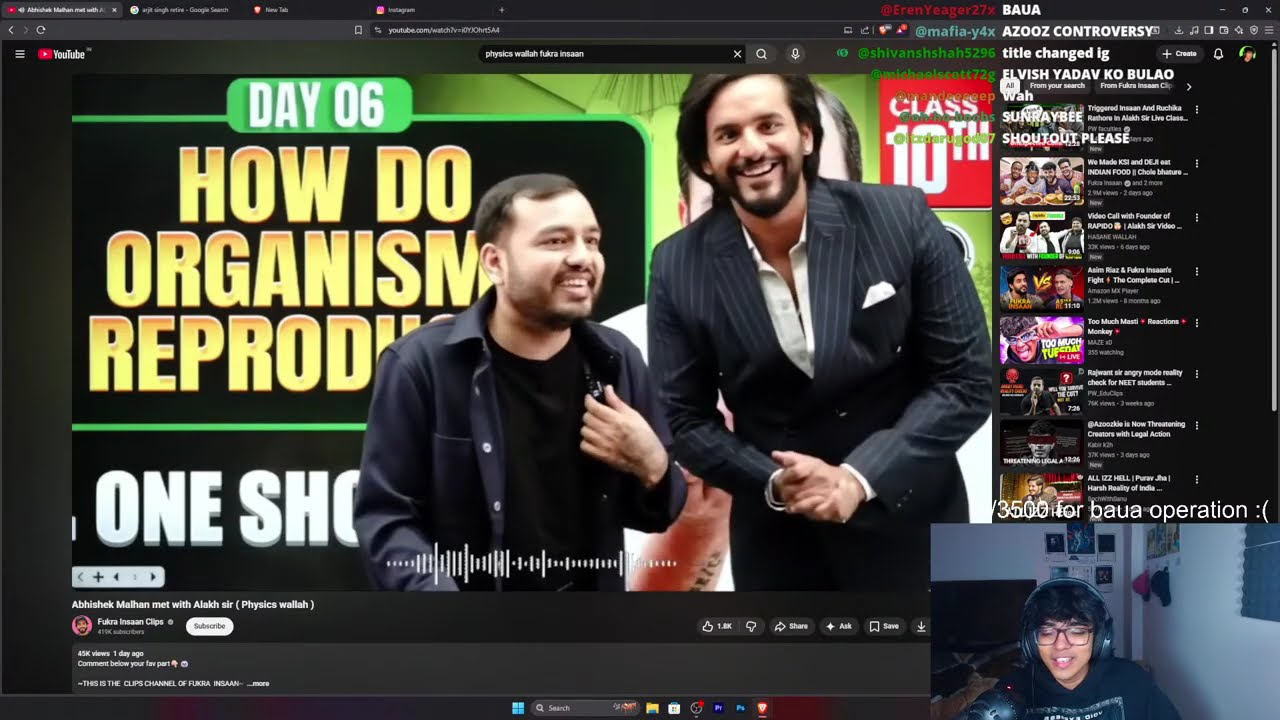Subscribe to Fukra Insaan Clips
Image resolution: width=1280 pixels, height=720 pixels.
pyautogui.click(x=209, y=626)
